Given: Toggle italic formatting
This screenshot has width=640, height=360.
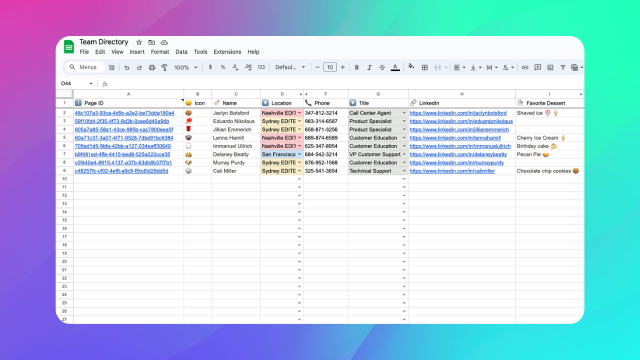Looking at the screenshot, I should 369,67.
